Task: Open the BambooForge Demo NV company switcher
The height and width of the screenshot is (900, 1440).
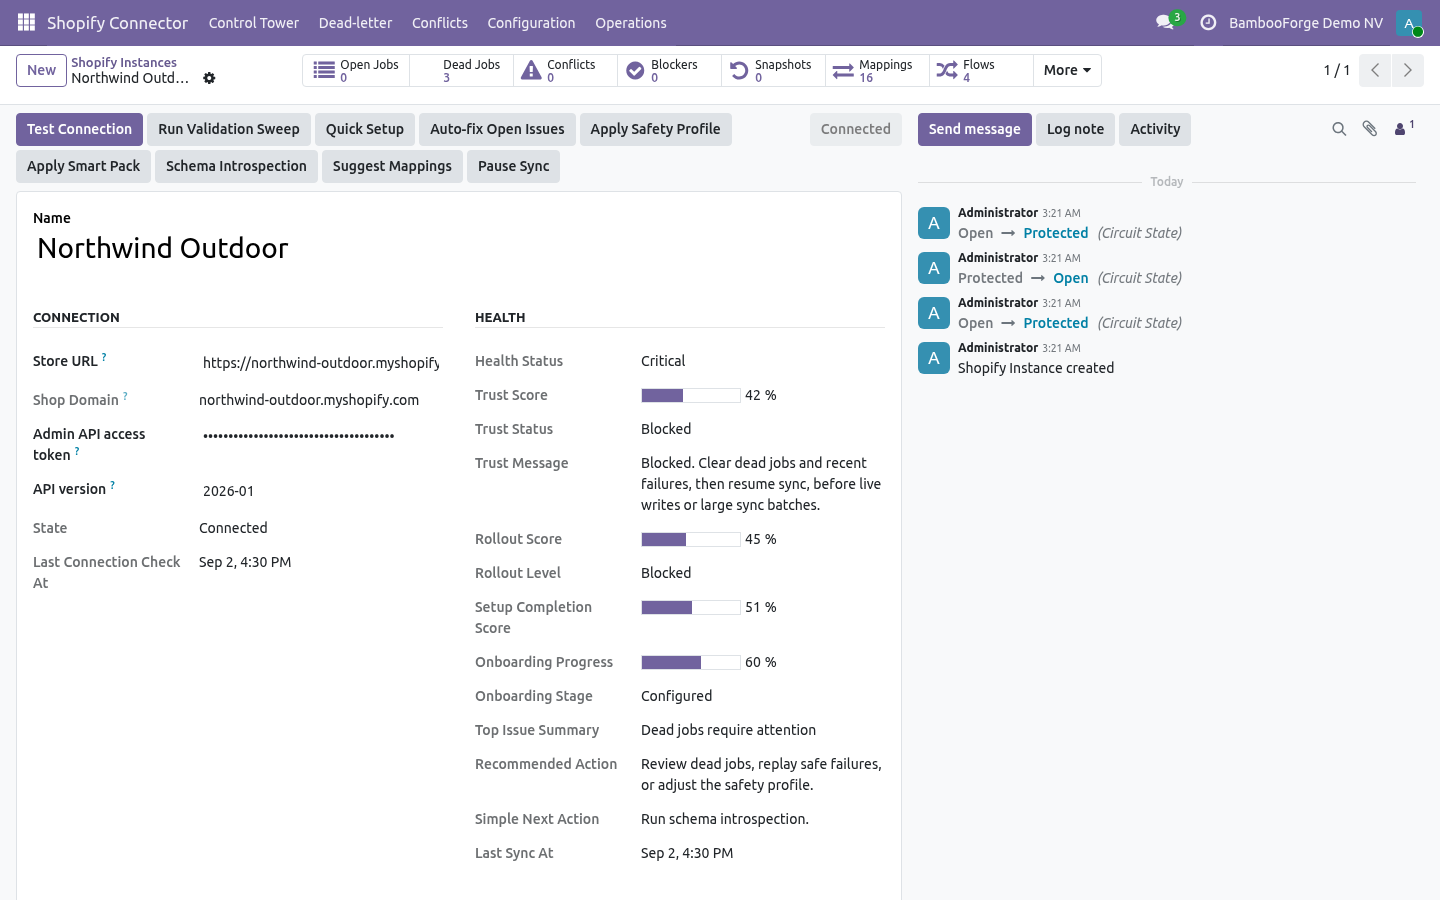Action: click(1306, 22)
